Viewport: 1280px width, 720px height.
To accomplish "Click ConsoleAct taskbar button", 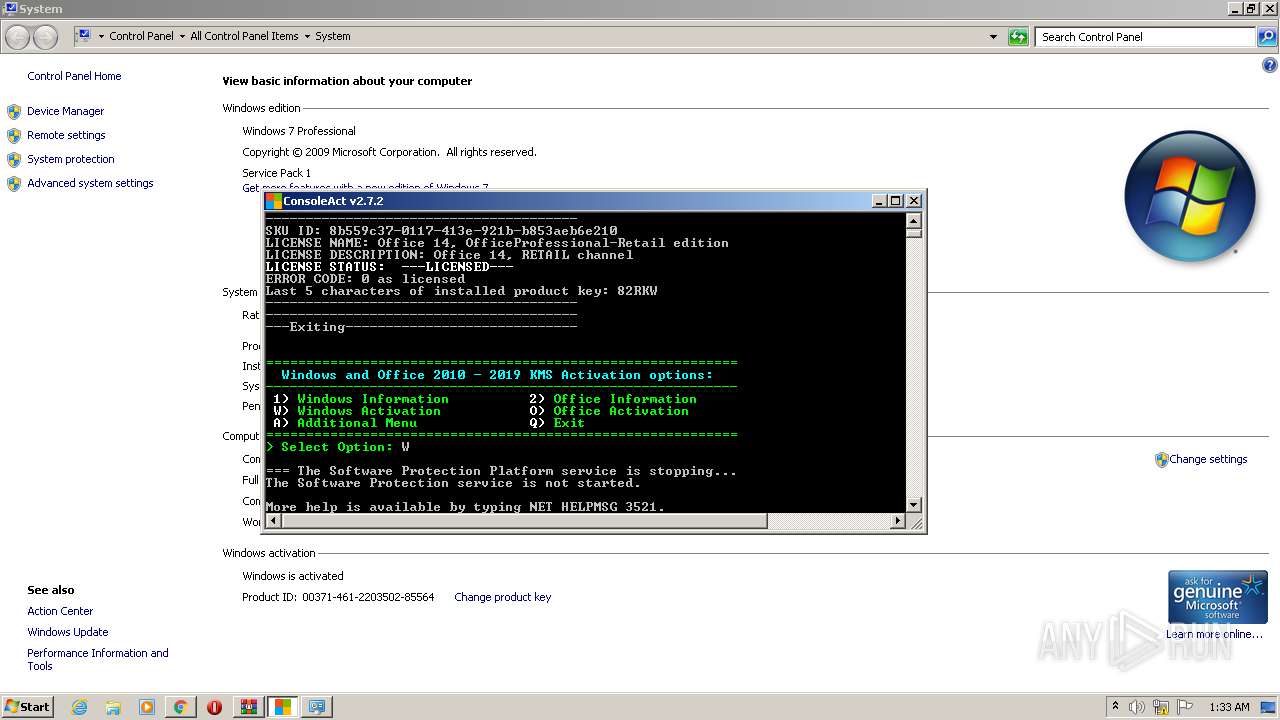I will [283, 707].
